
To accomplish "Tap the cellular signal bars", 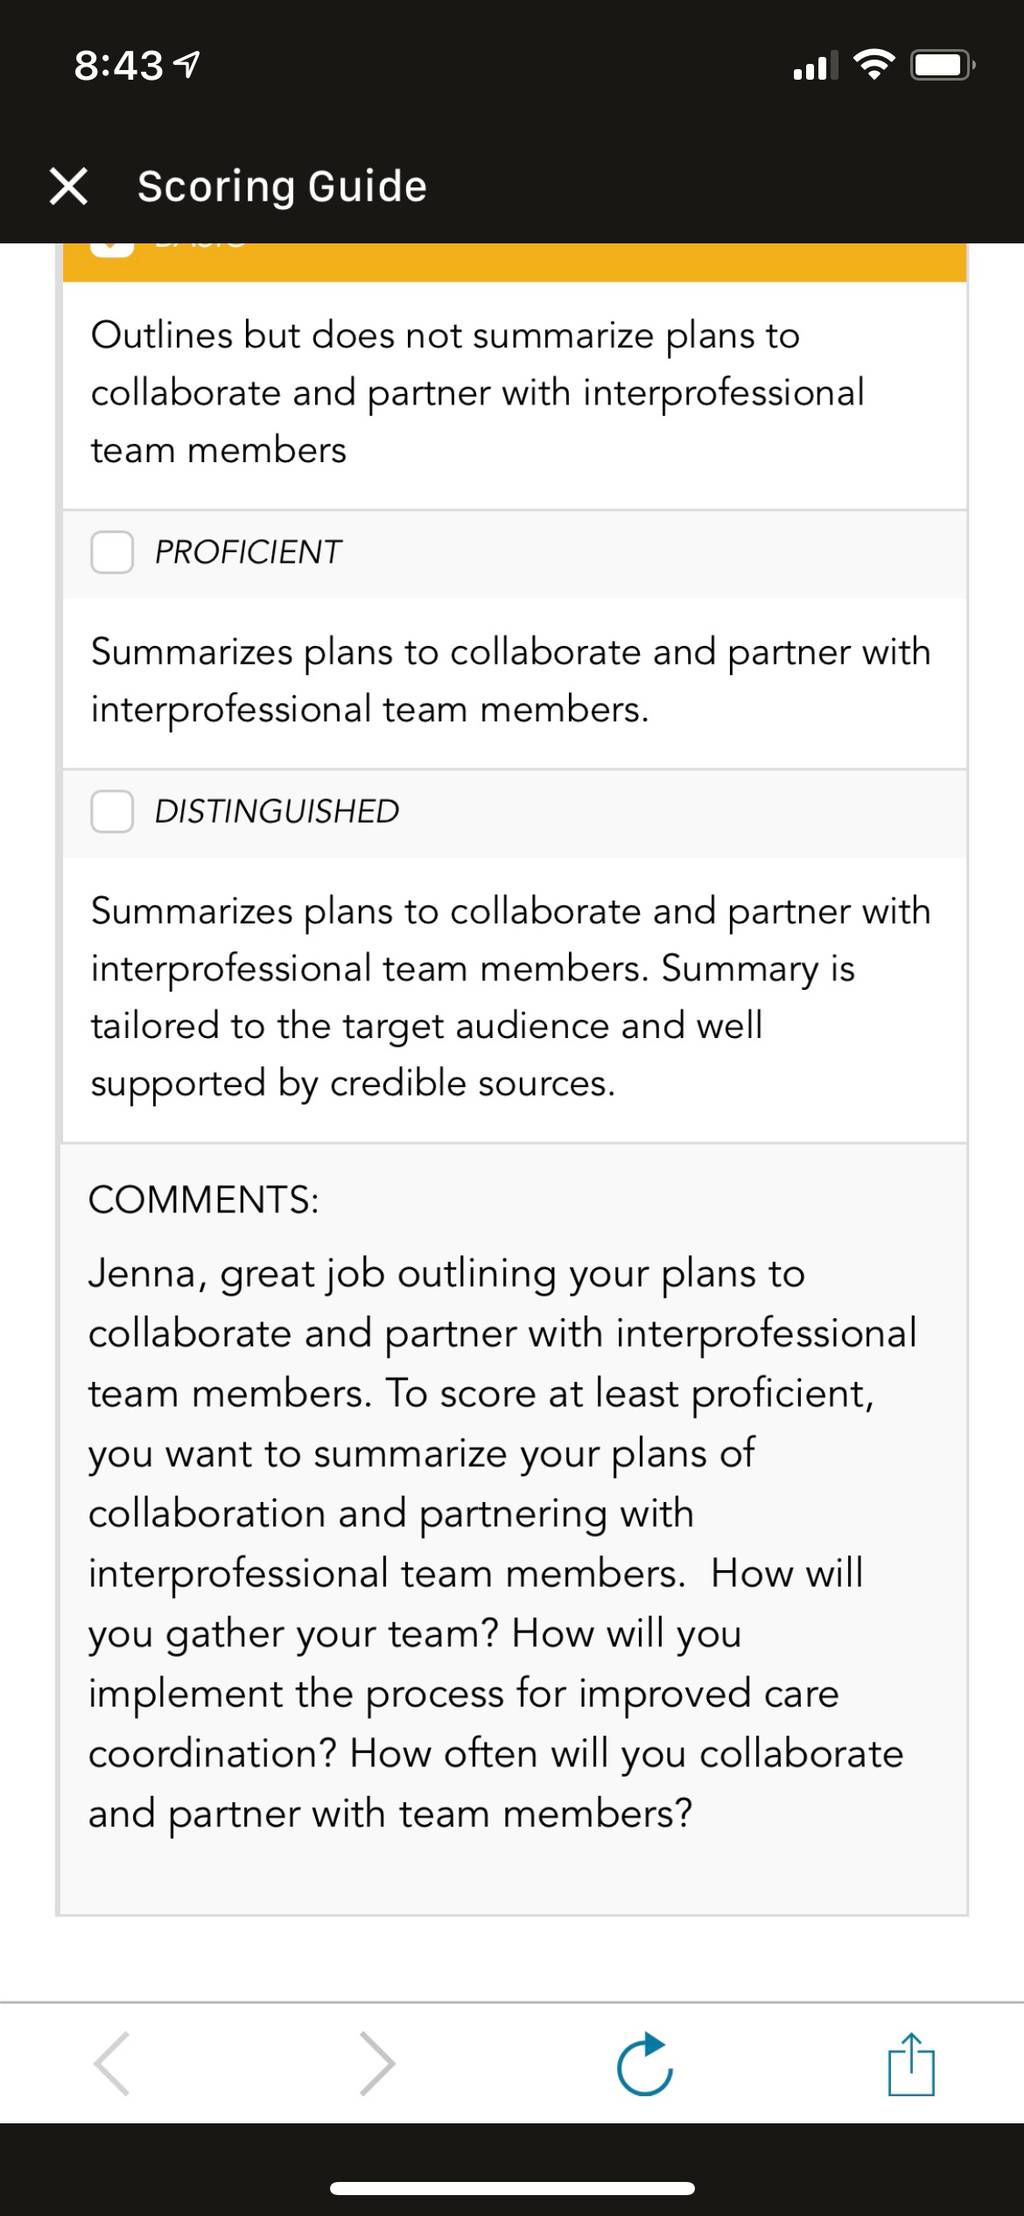I will click(815, 67).
